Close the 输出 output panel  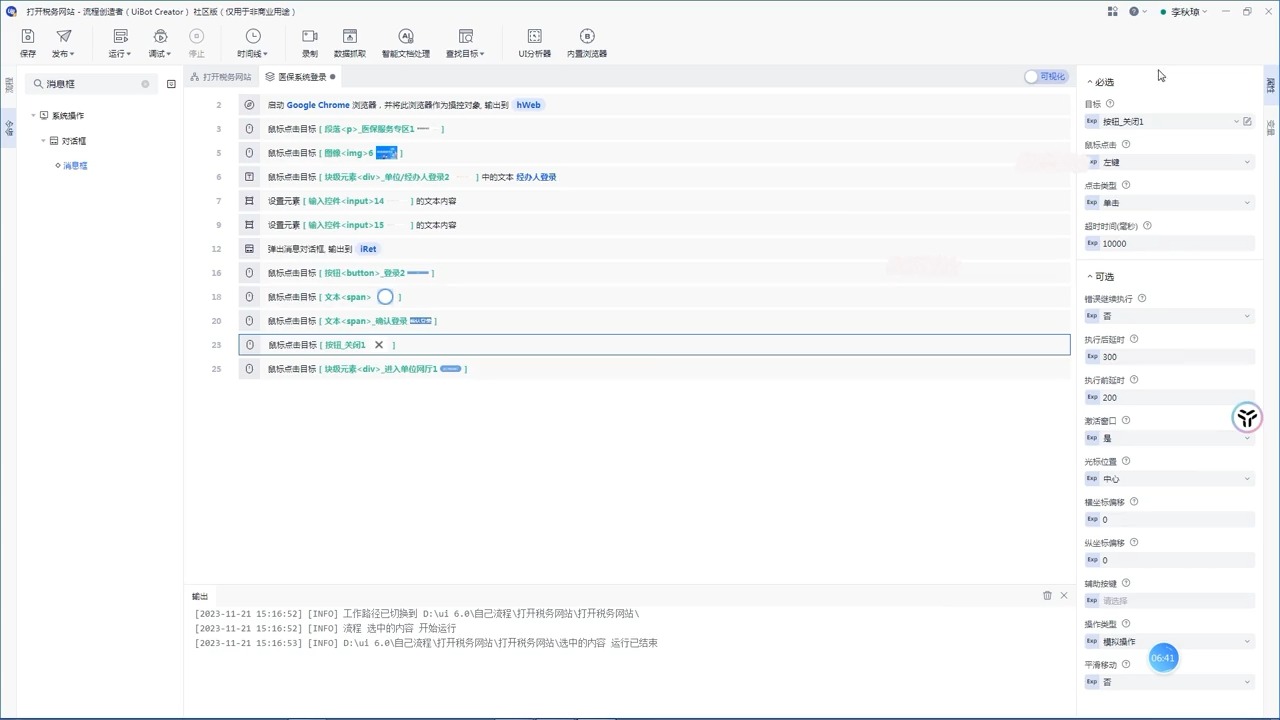click(1064, 595)
